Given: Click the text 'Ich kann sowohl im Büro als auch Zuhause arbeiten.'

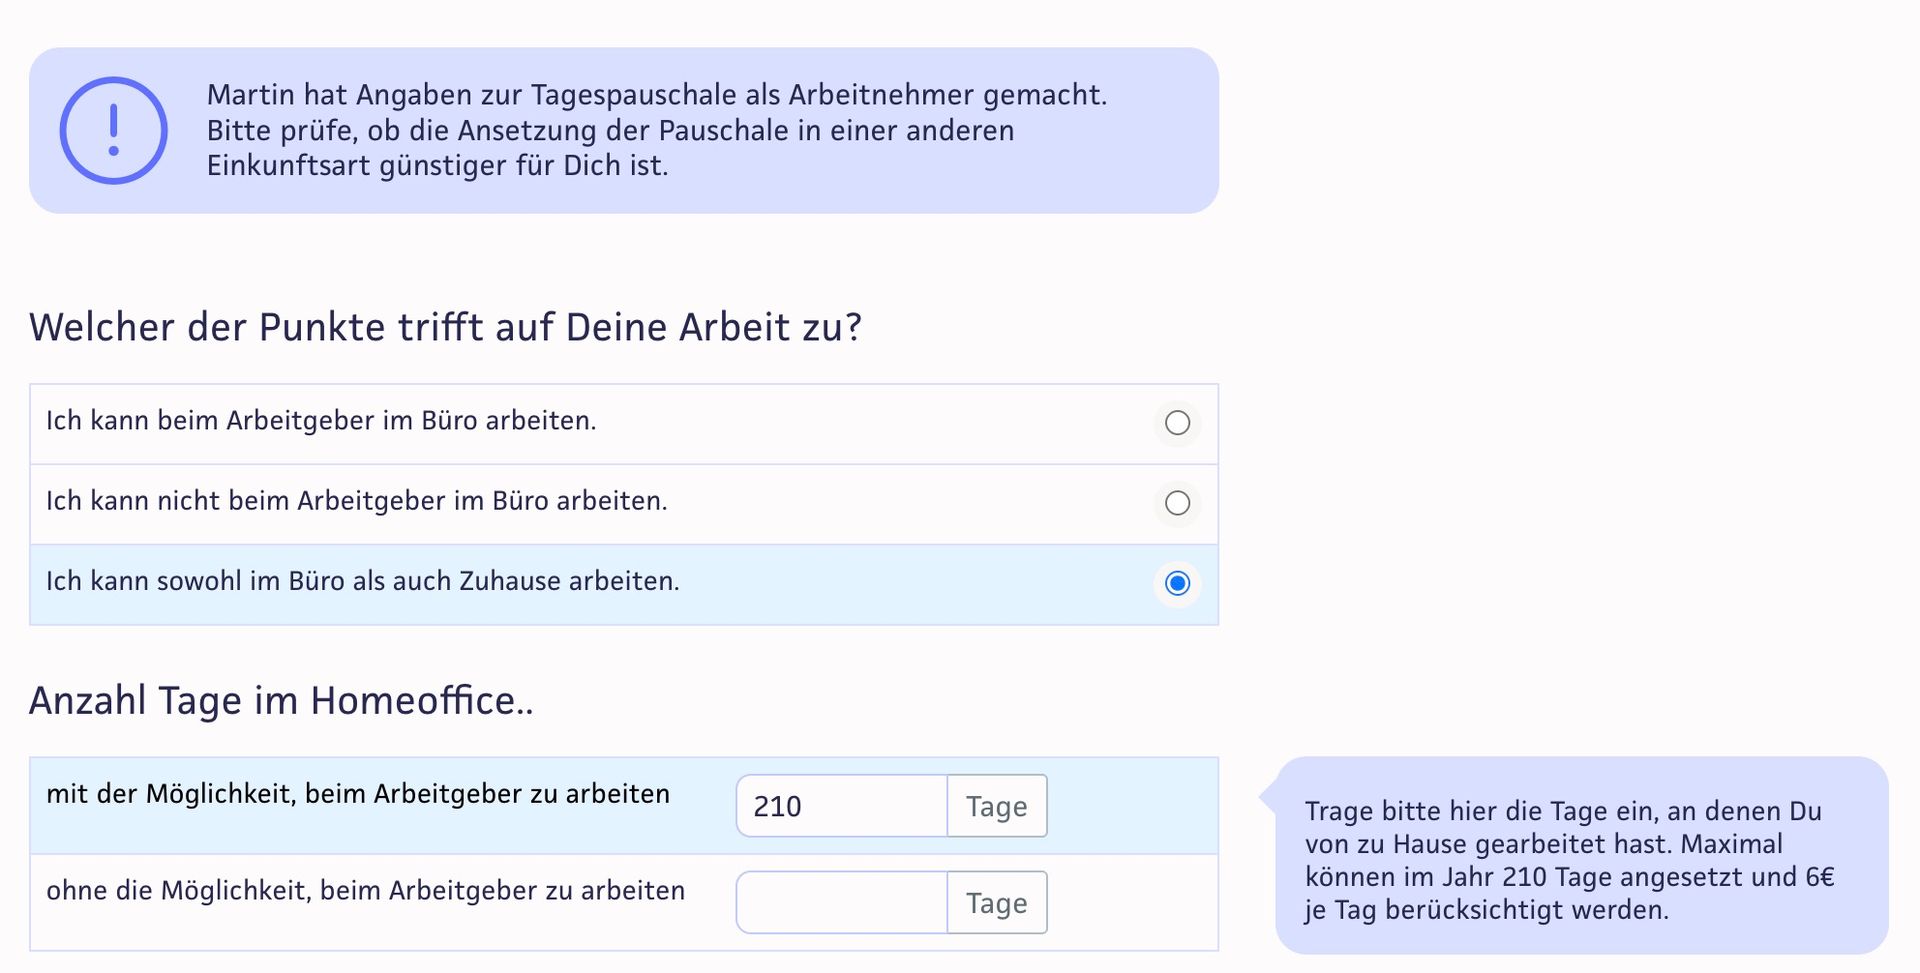Looking at the screenshot, I should click(x=363, y=581).
